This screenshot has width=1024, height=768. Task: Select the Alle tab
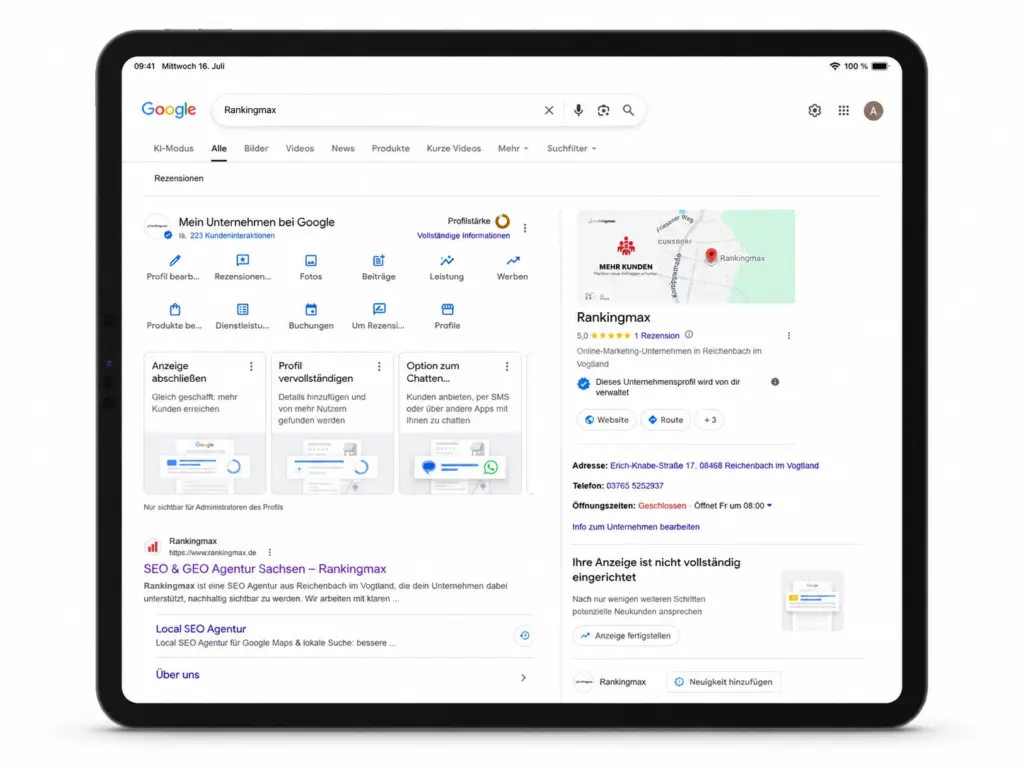coord(219,149)
